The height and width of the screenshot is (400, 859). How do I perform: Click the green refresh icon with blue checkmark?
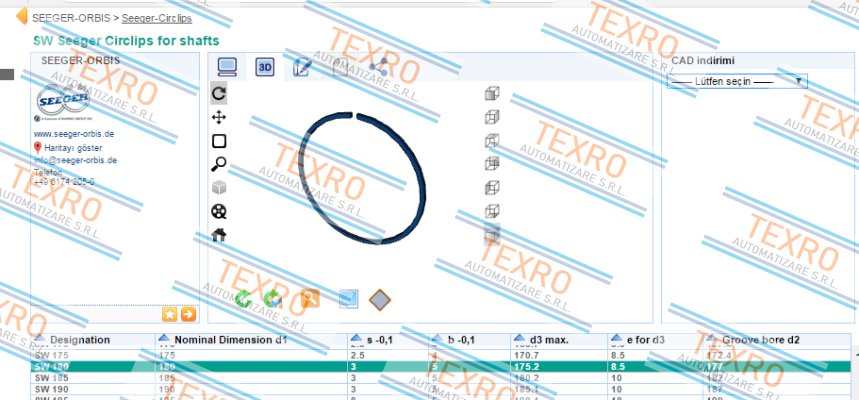[x=272, y=299]
